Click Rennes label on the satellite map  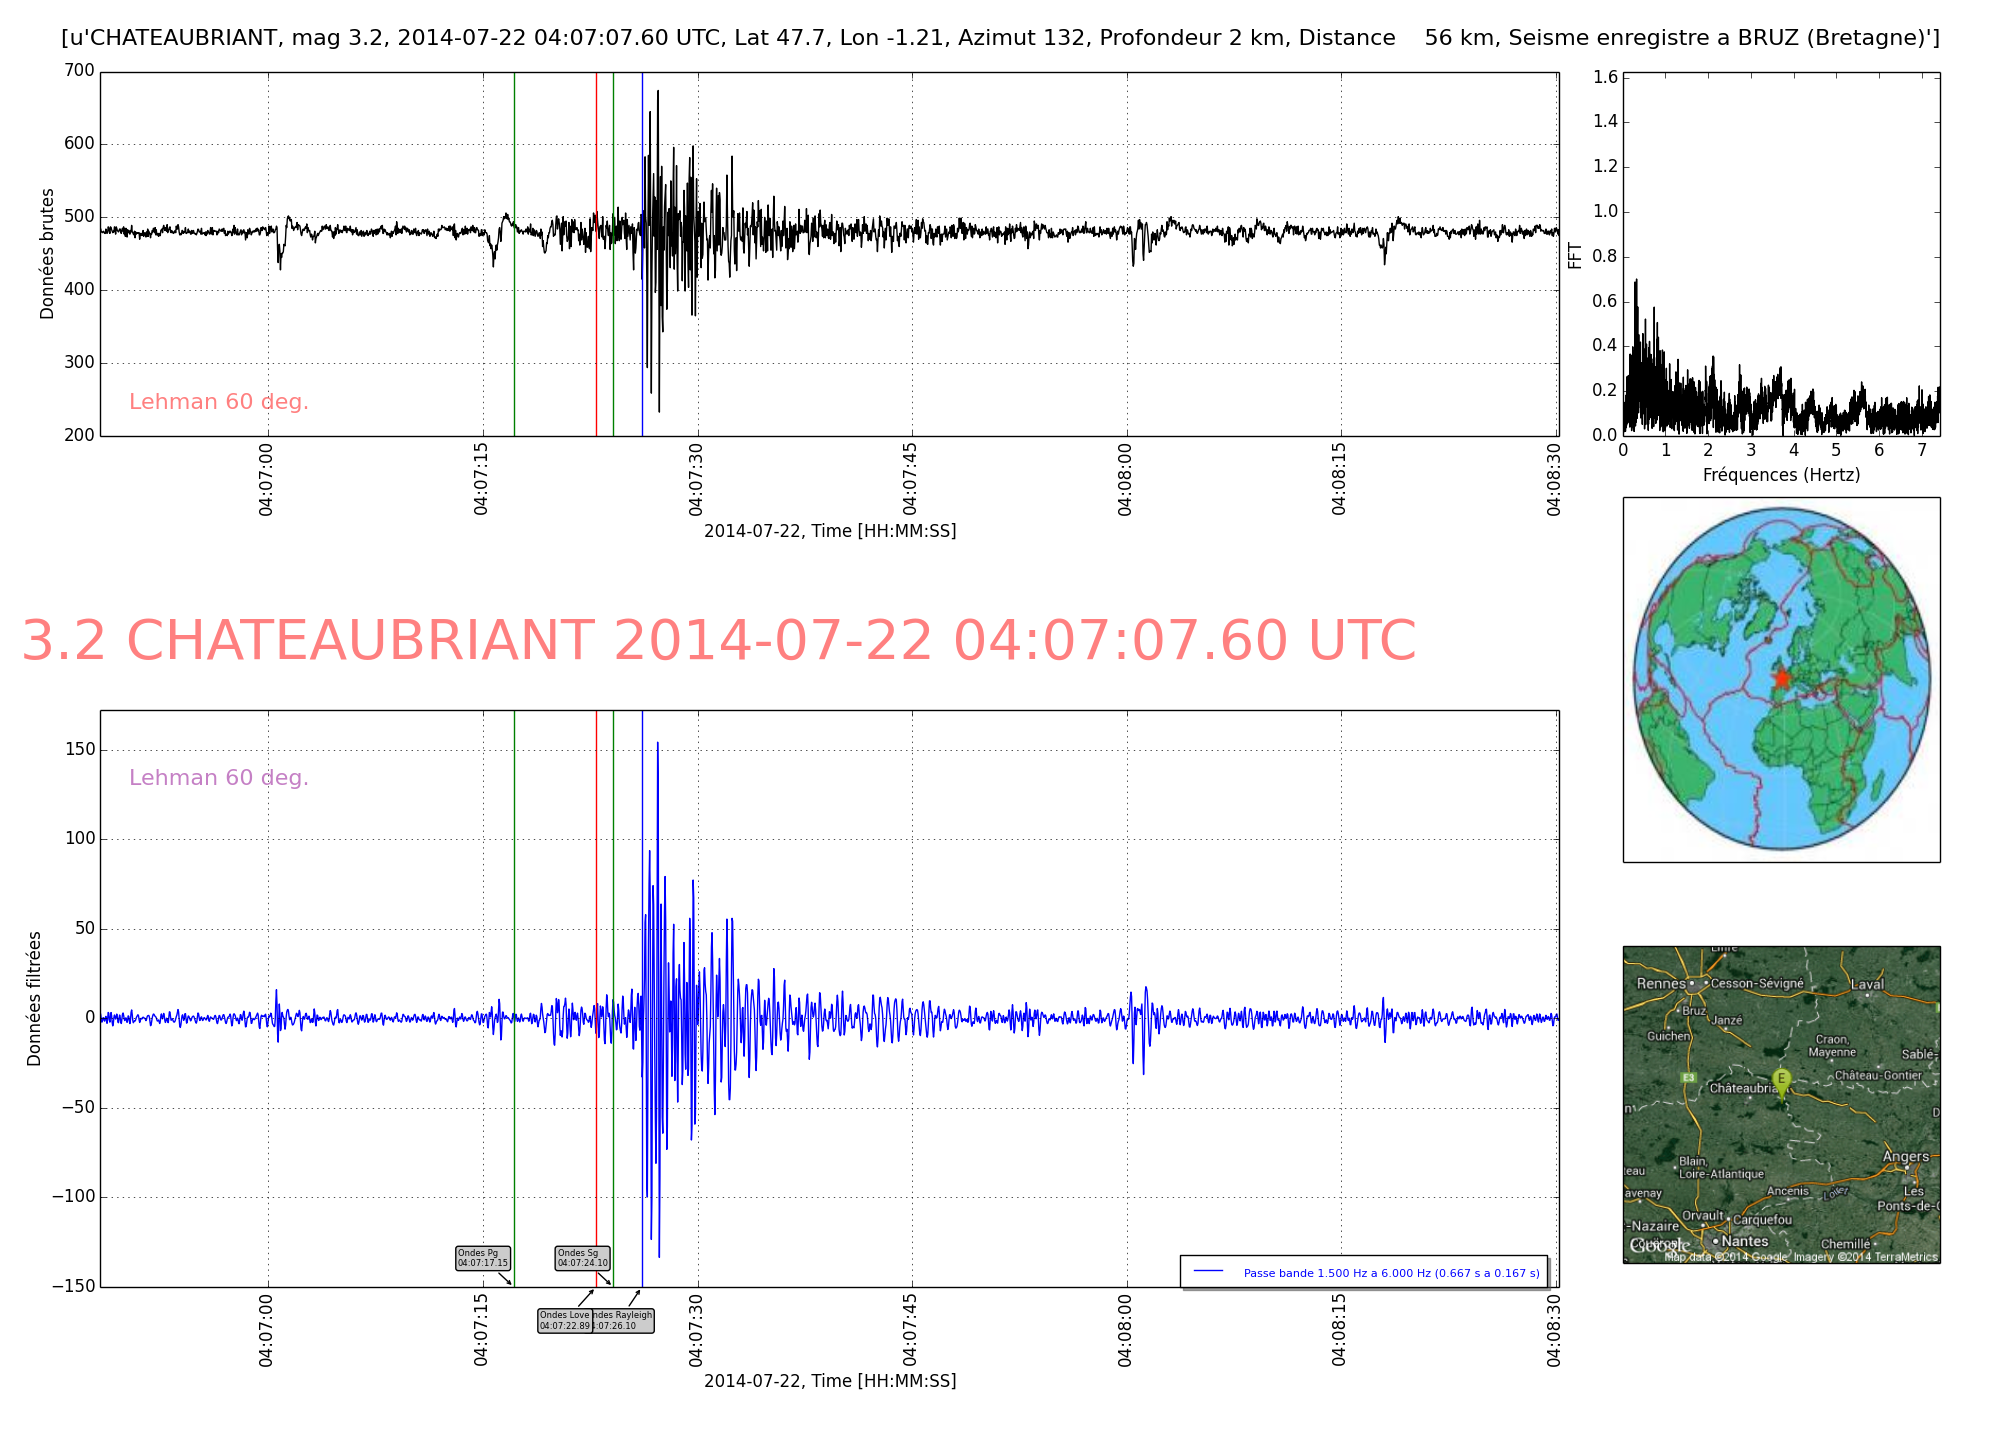[x=1661, y=983]
